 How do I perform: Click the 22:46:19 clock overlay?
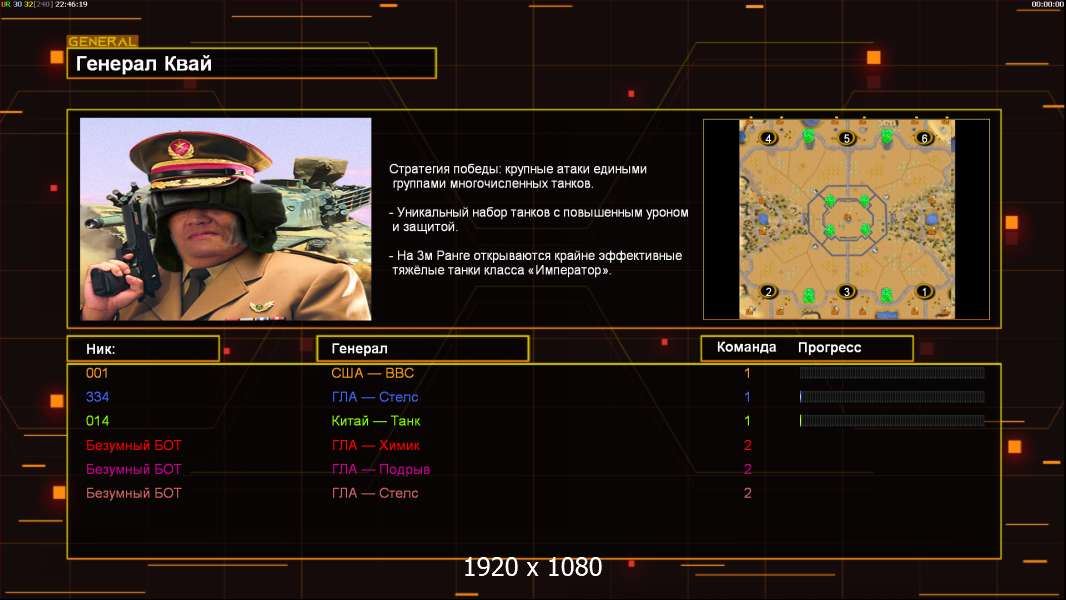71,4
